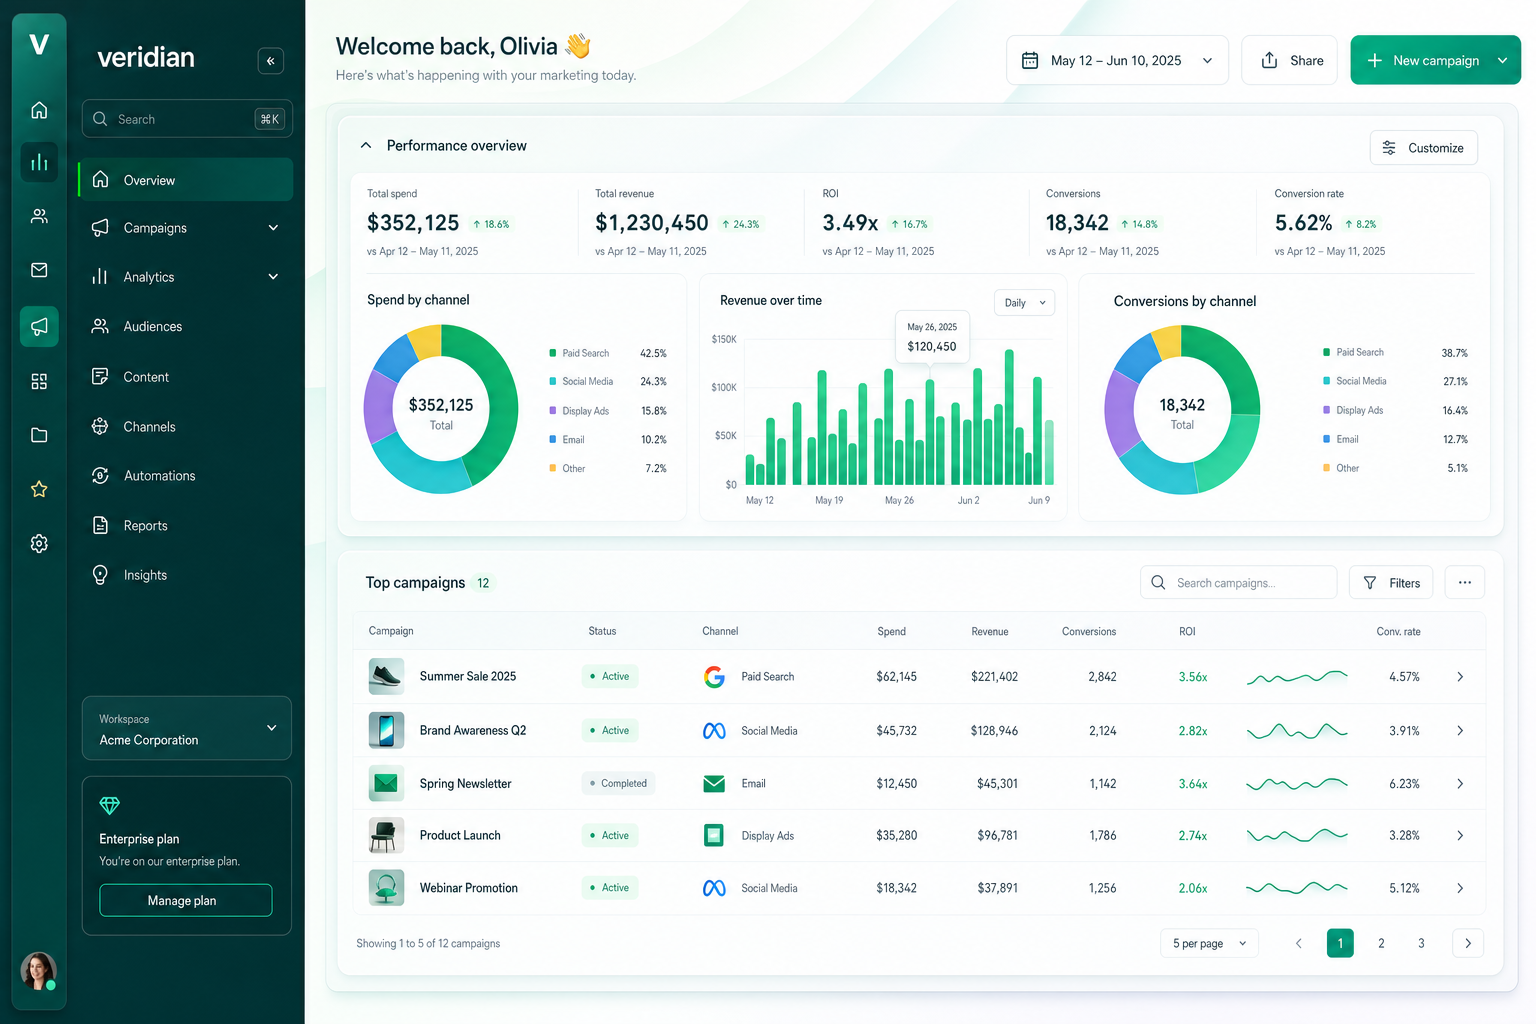Open the New campaign dropdown arrow

pos(1502,61)
